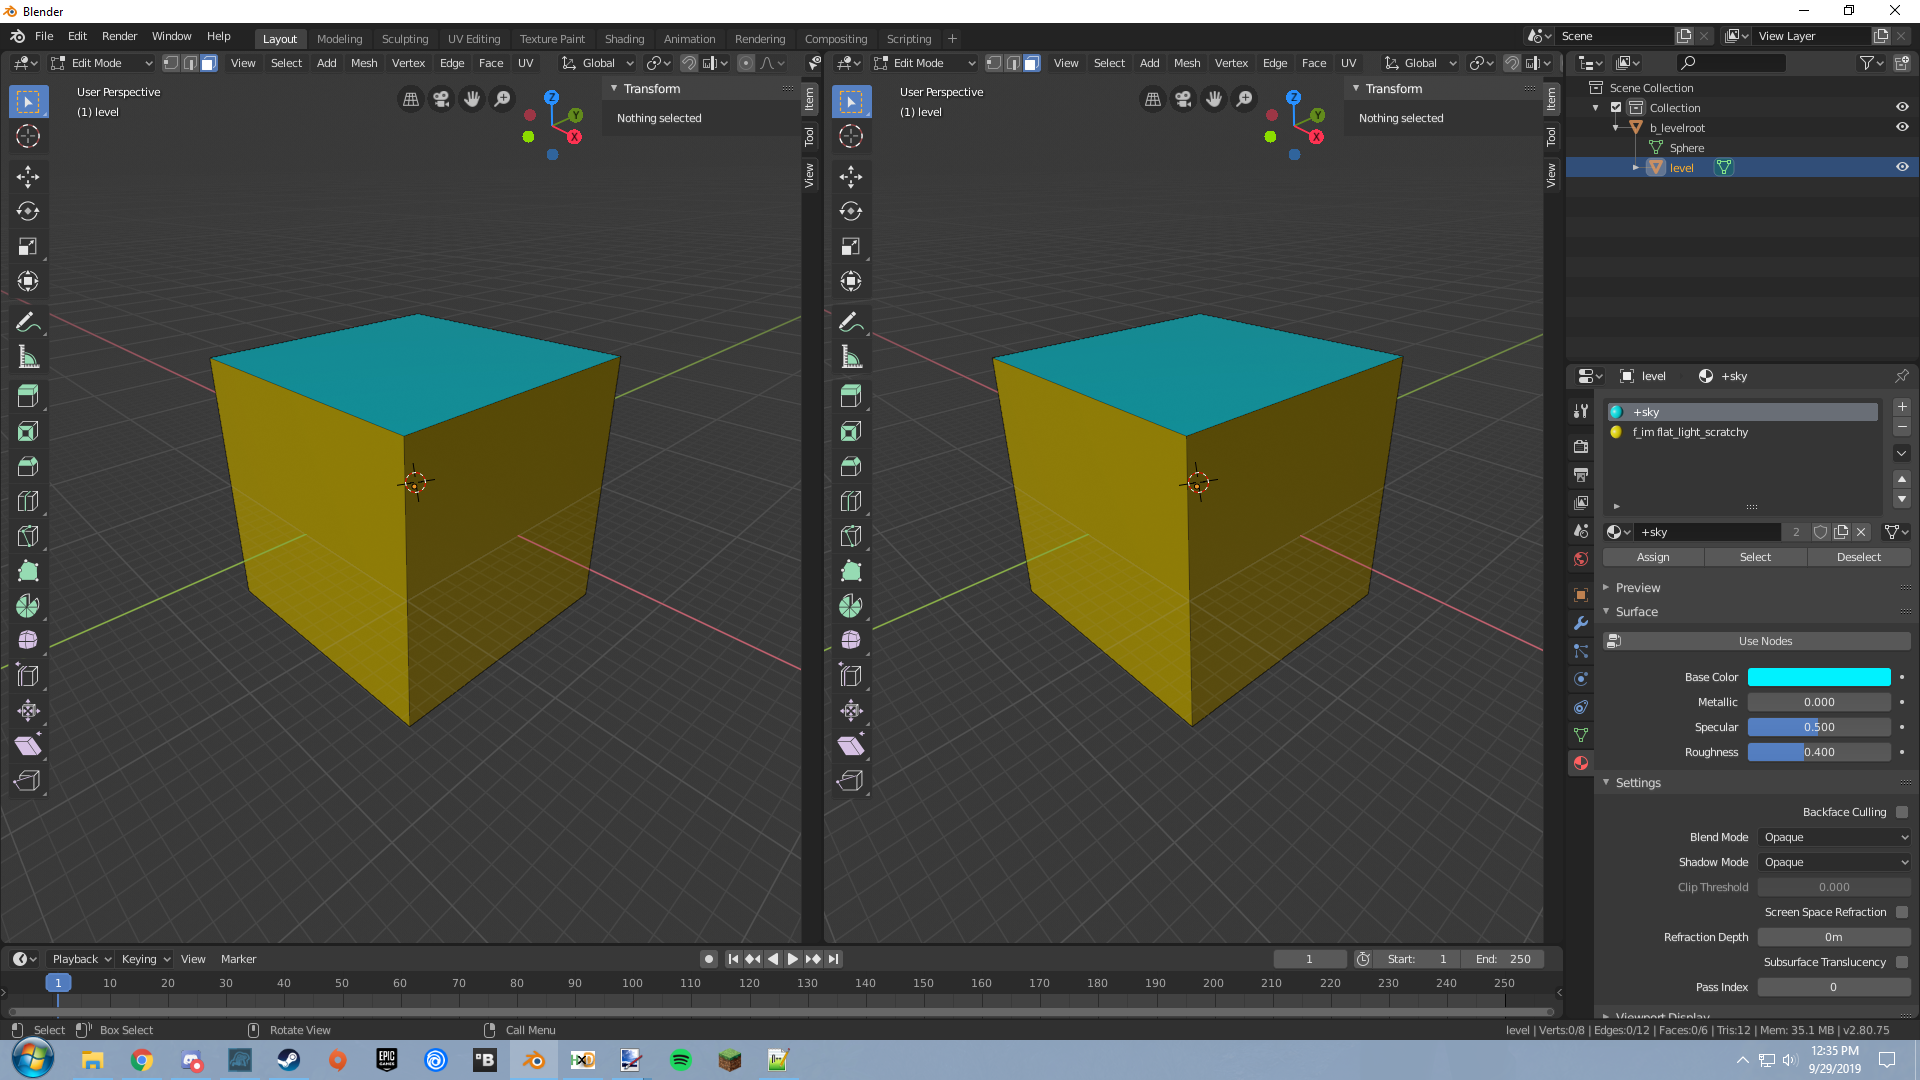Select the Measure tool
Image resolution: width=1920 pixels, height=1080 pixels.
(x=28, y=356)
